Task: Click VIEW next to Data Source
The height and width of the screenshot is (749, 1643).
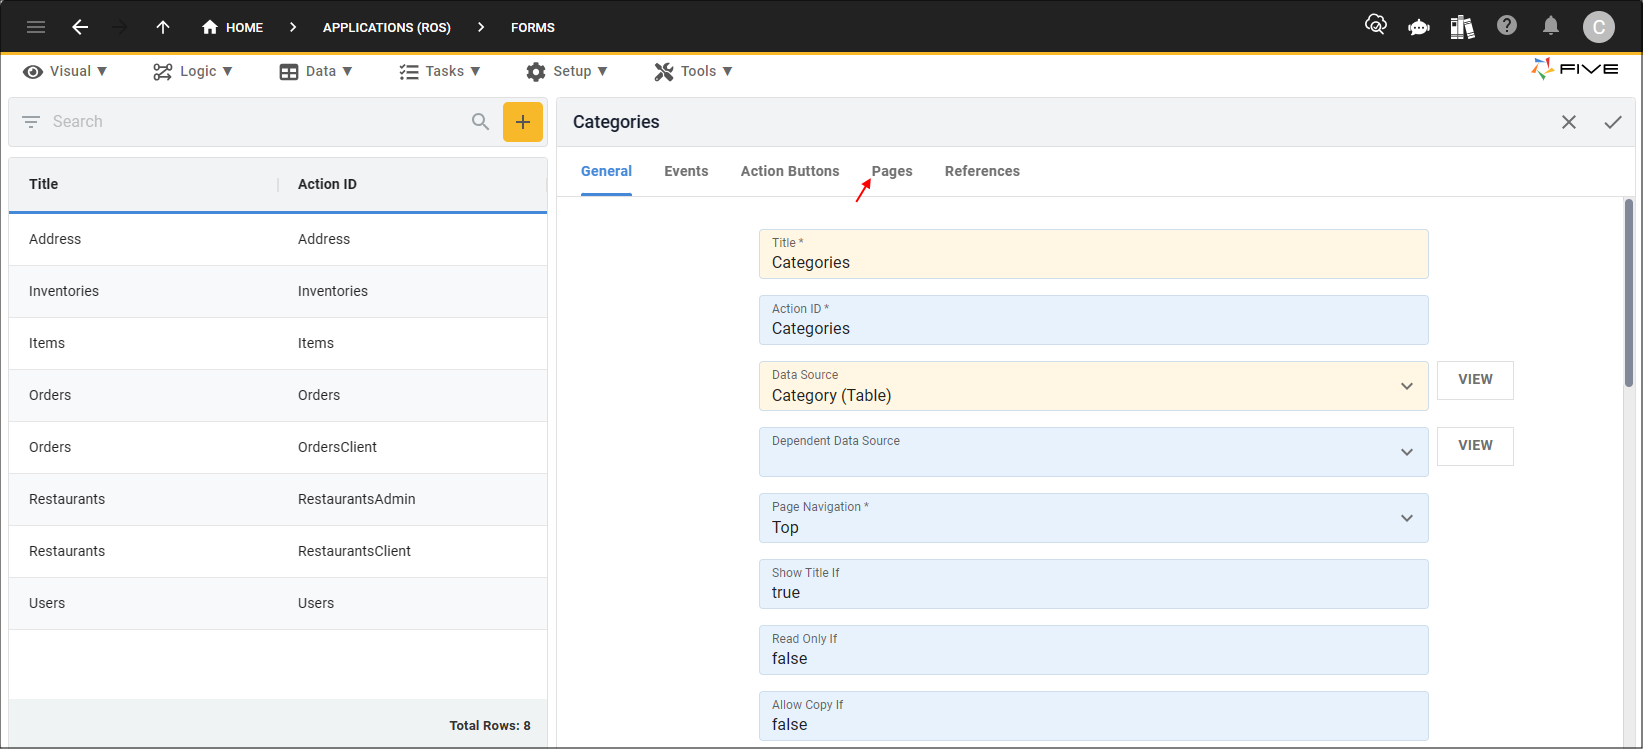Action: coord(1475,380)
